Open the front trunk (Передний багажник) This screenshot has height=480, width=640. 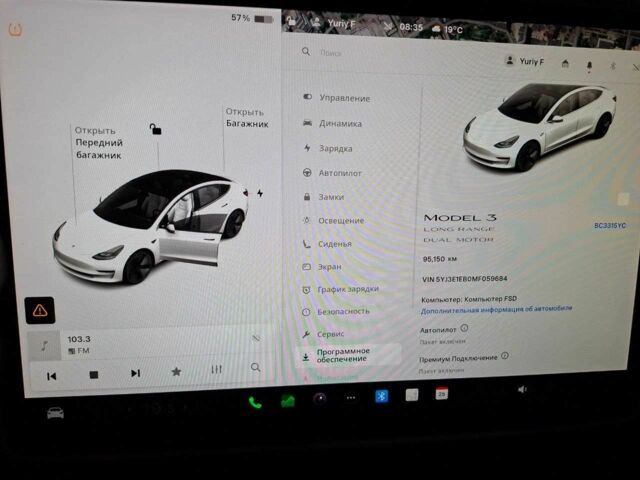99,143
